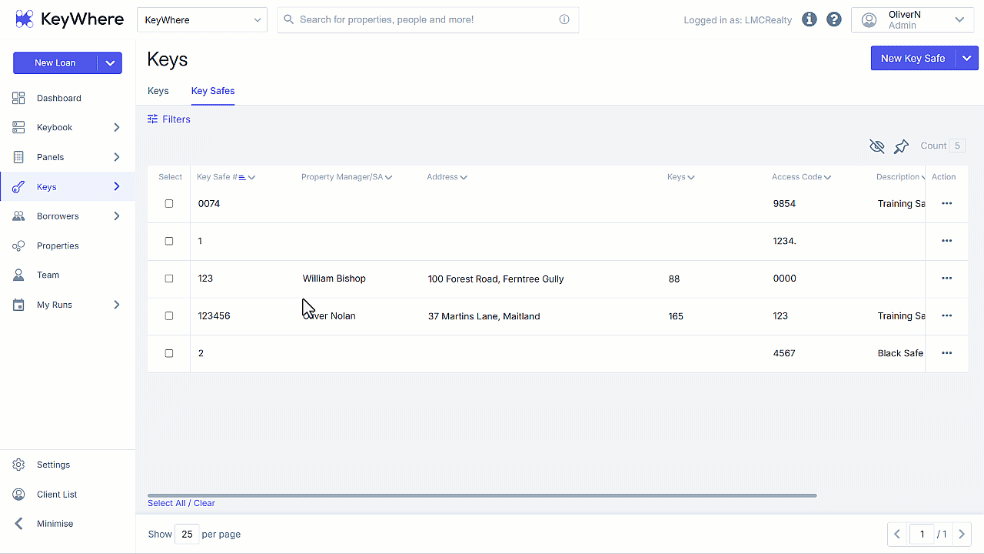The height and width of the screenshot is (554, 984).
Task: Click the Keybook sidebar icon
Action: [x=18, y=127]
